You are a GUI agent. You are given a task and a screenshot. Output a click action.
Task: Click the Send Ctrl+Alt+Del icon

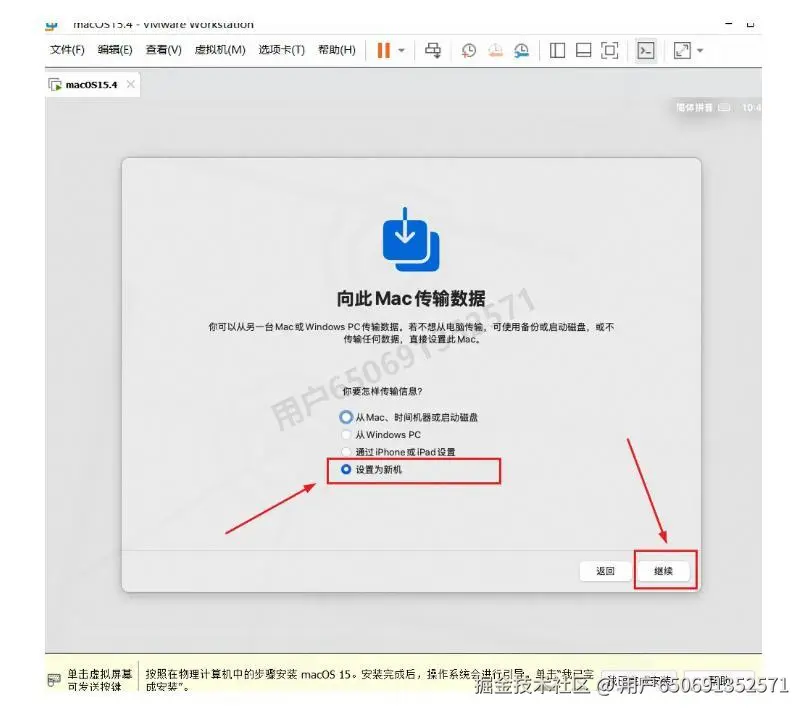(x=433, y=50)
